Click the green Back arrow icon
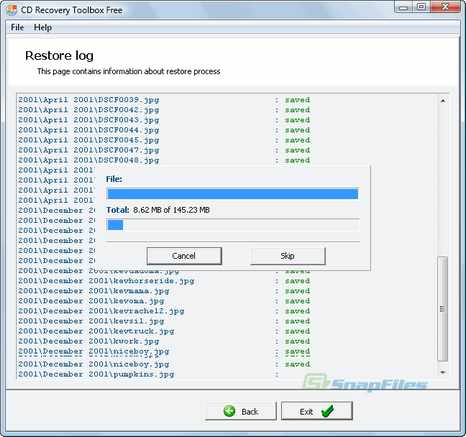The image size is (466, 437). point(229,411)
